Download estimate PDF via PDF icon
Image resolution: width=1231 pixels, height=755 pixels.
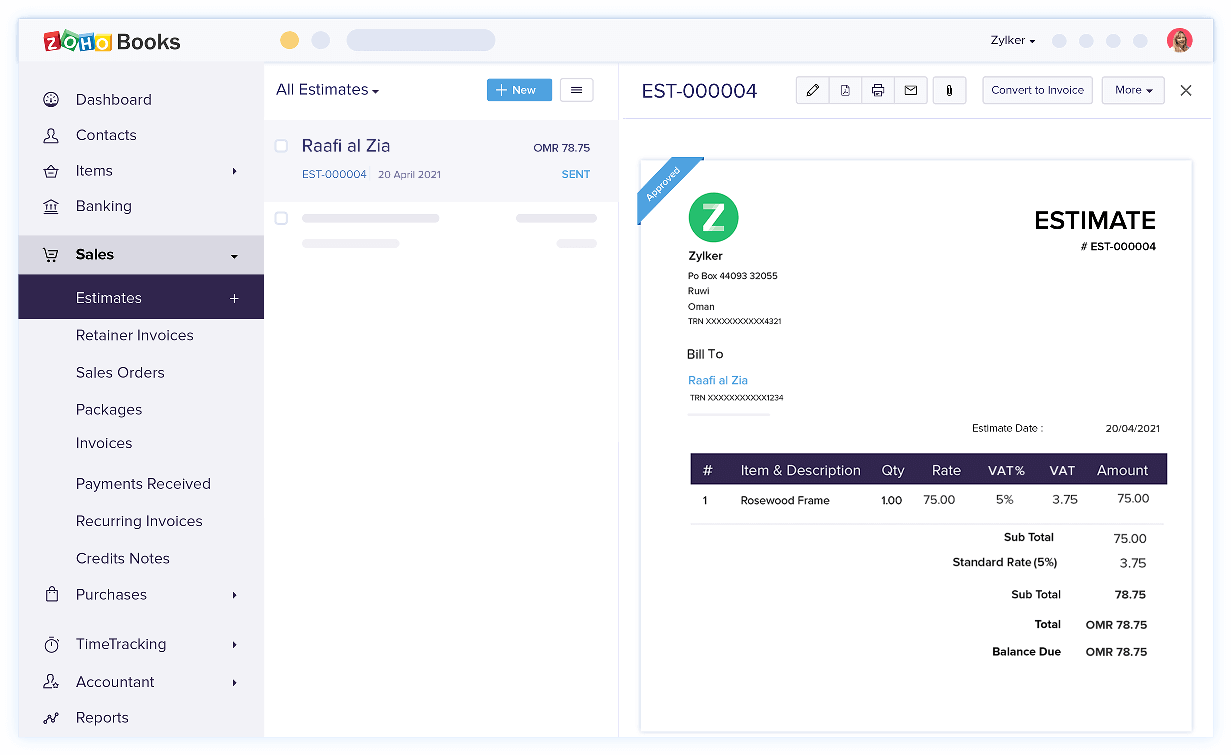pos(845,90)
